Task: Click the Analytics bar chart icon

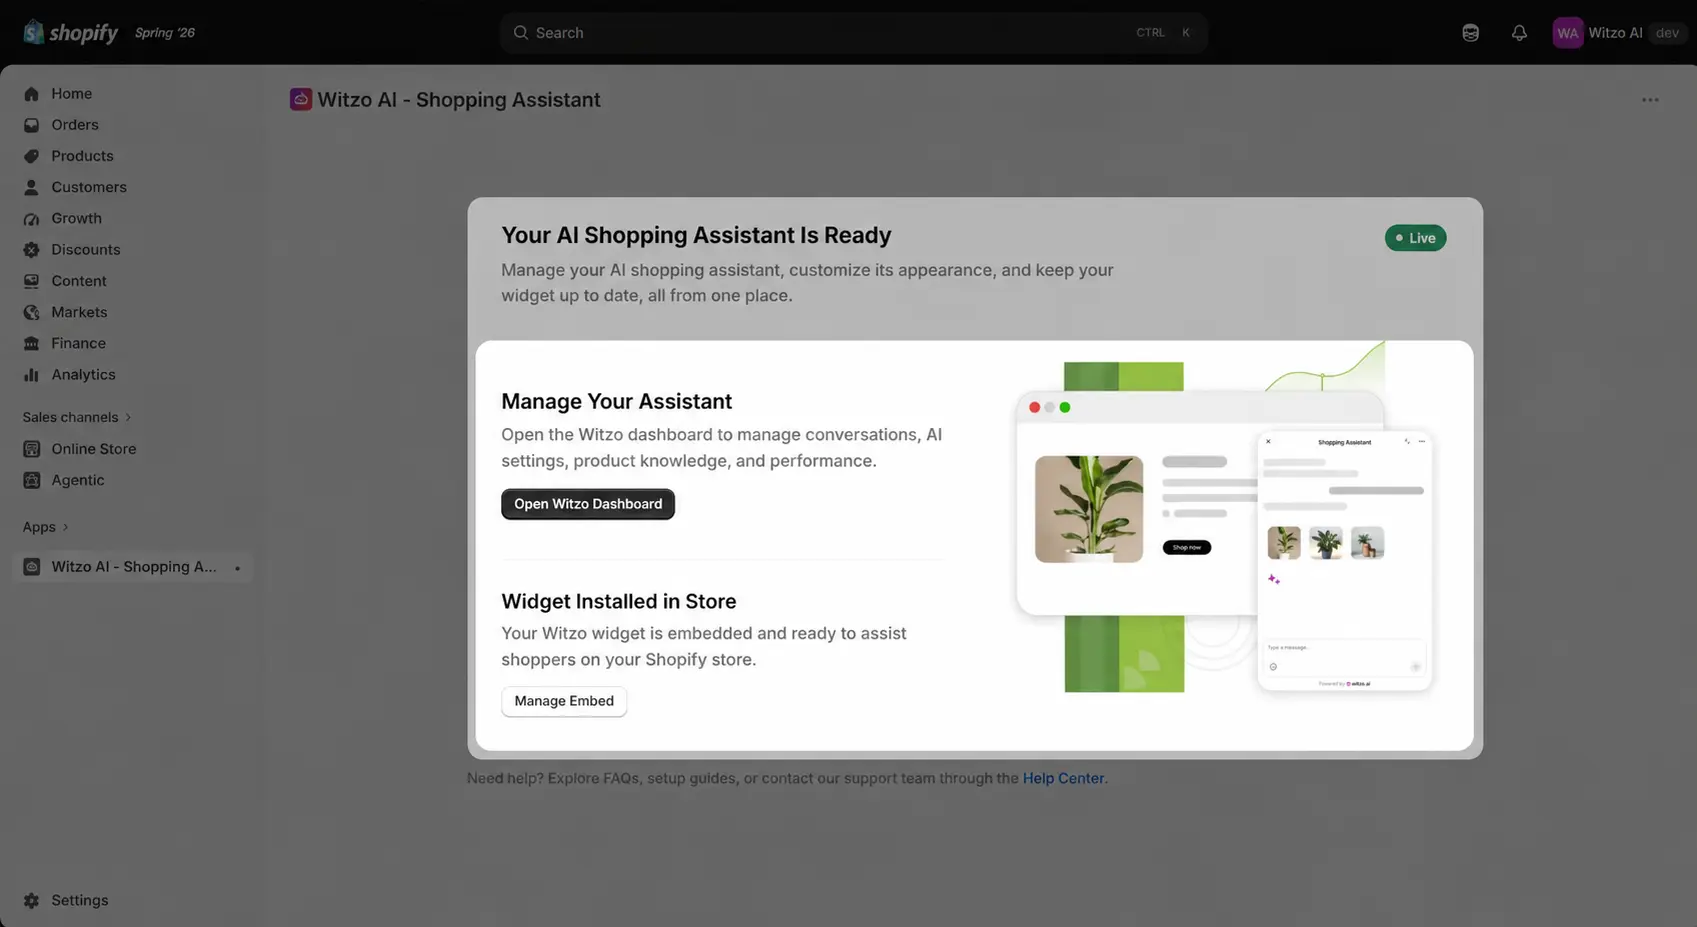Action: [32, 375]
